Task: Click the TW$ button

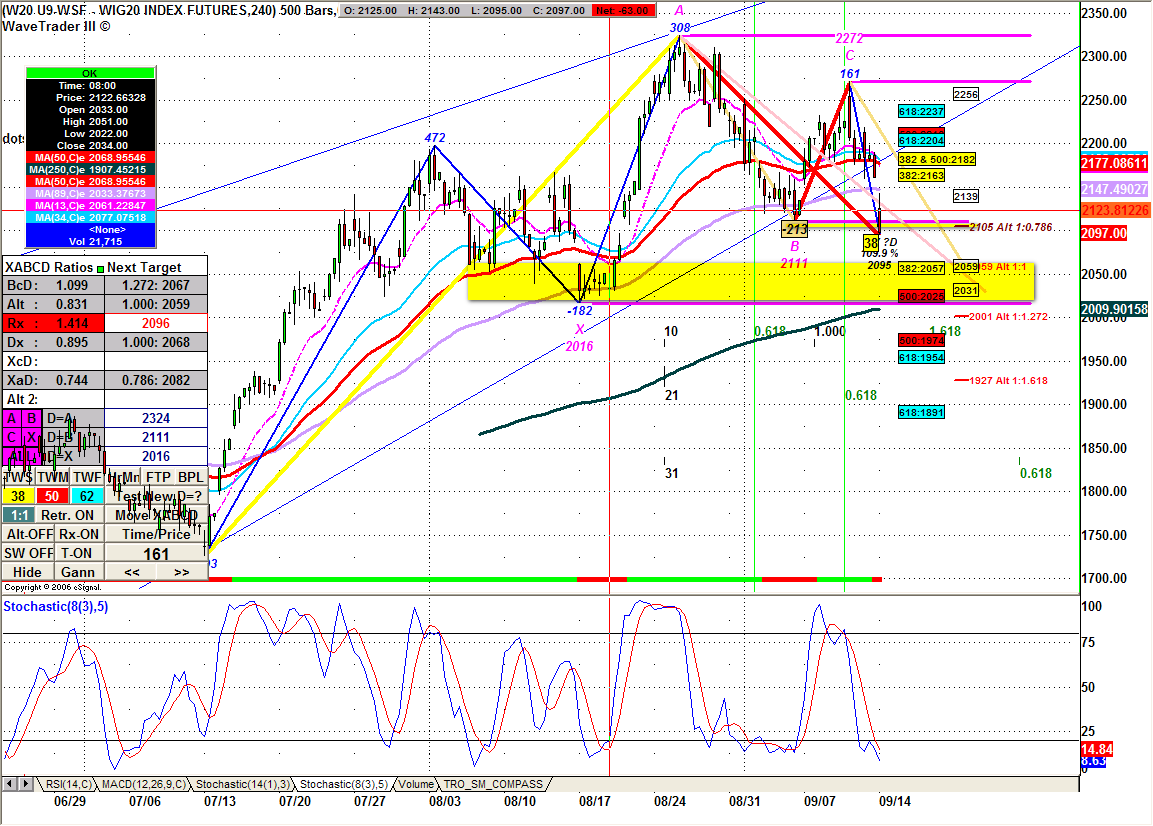Action: (x=18, y=477)
